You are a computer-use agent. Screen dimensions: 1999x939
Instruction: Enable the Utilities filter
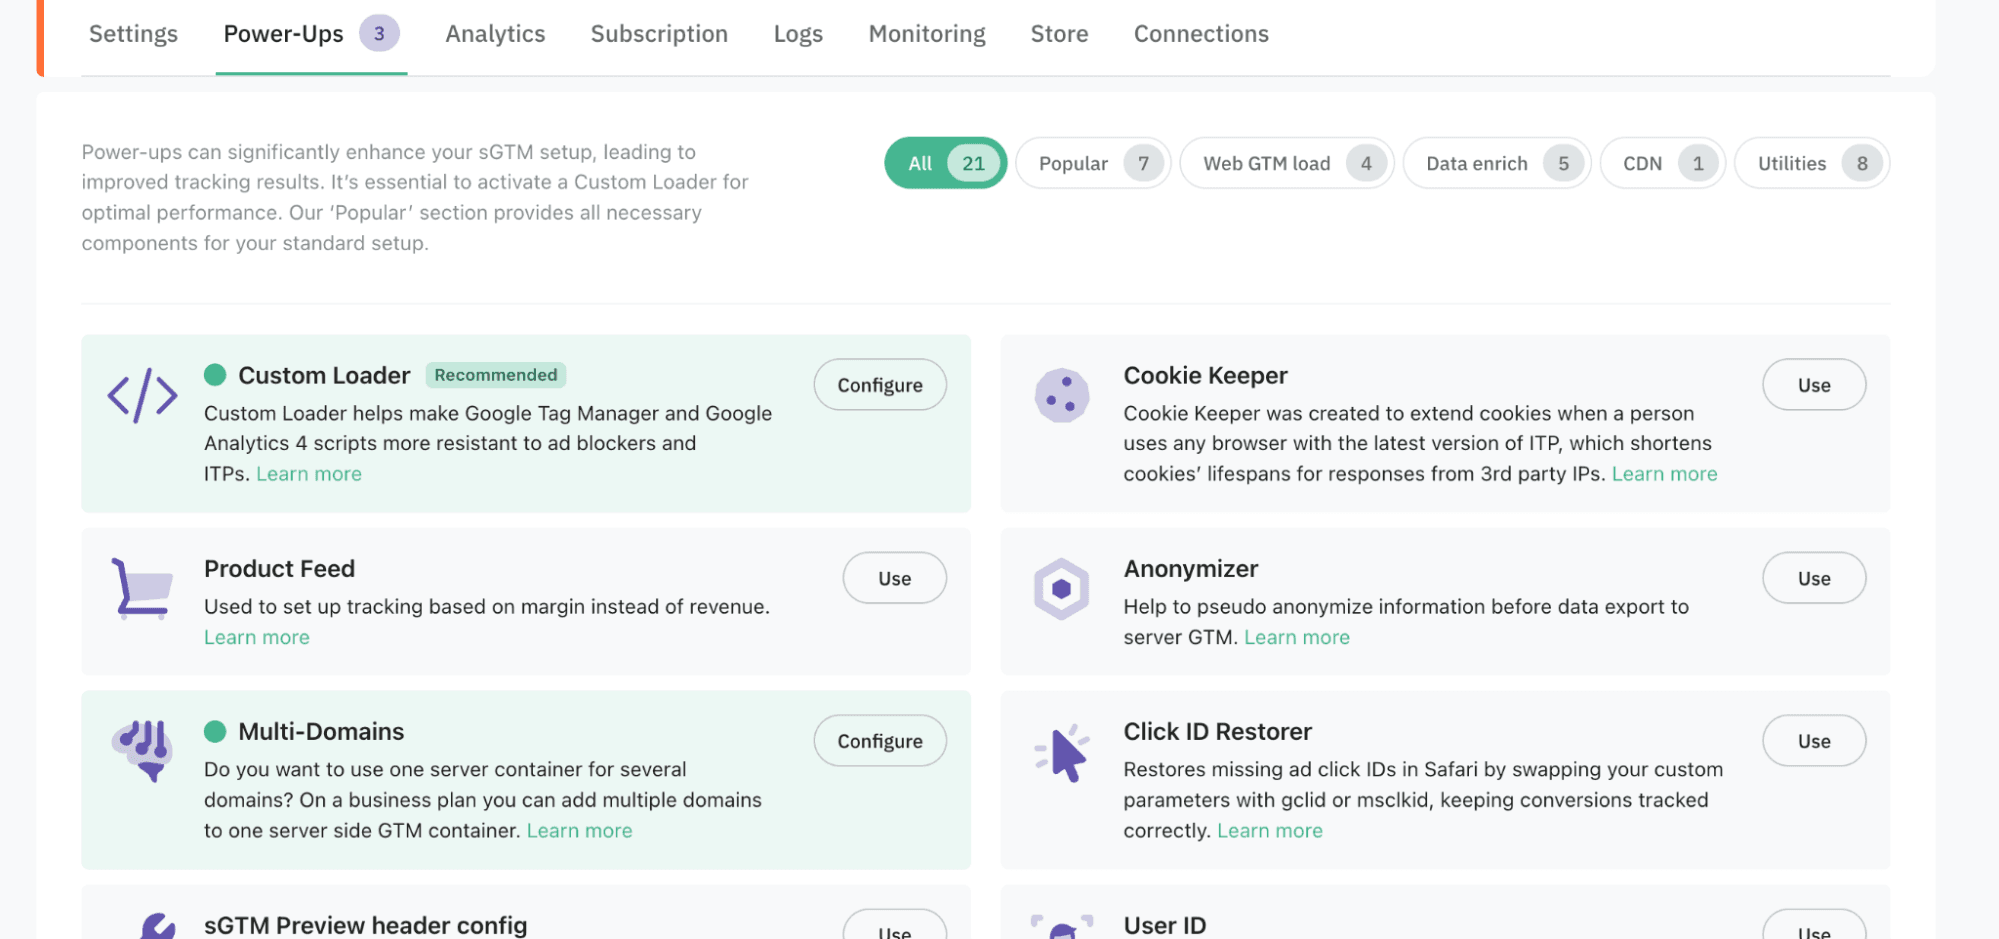[1810, 163]
